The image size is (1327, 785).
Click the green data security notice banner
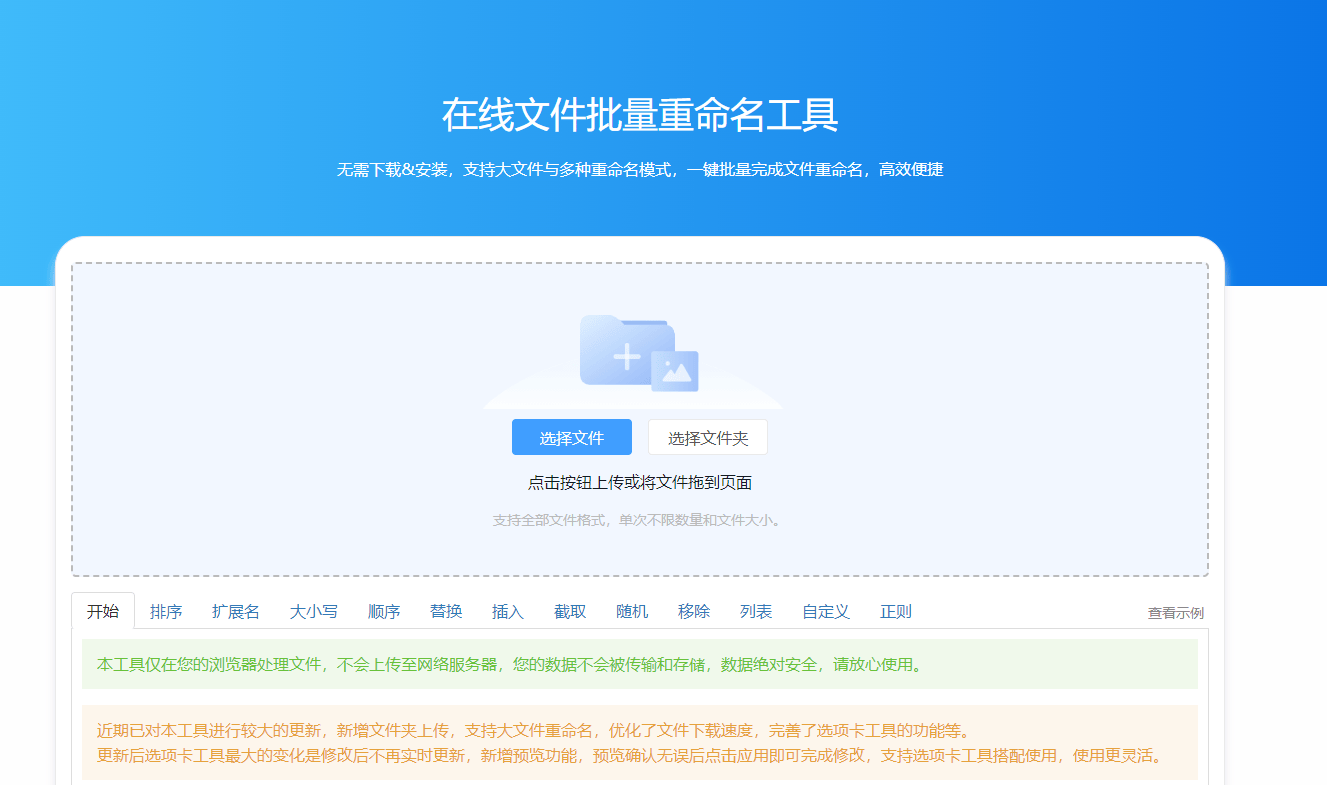[x=640, y=664]
